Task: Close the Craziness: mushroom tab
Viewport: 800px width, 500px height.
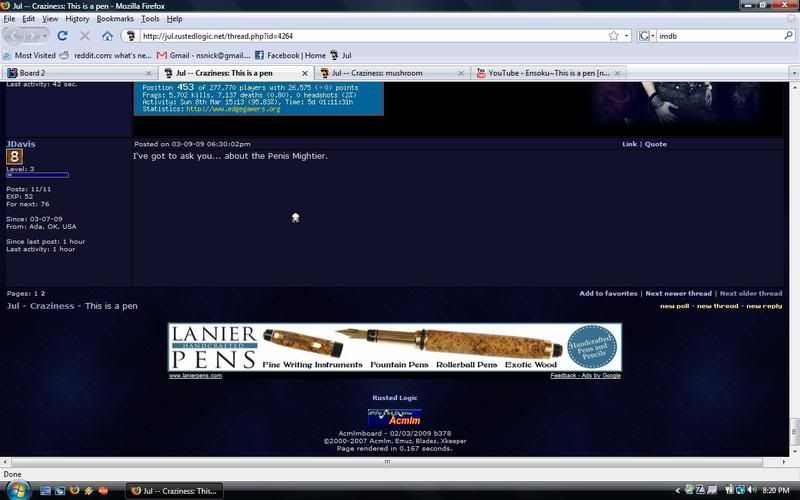Action: pyautogui.click(x=461, y=73)
